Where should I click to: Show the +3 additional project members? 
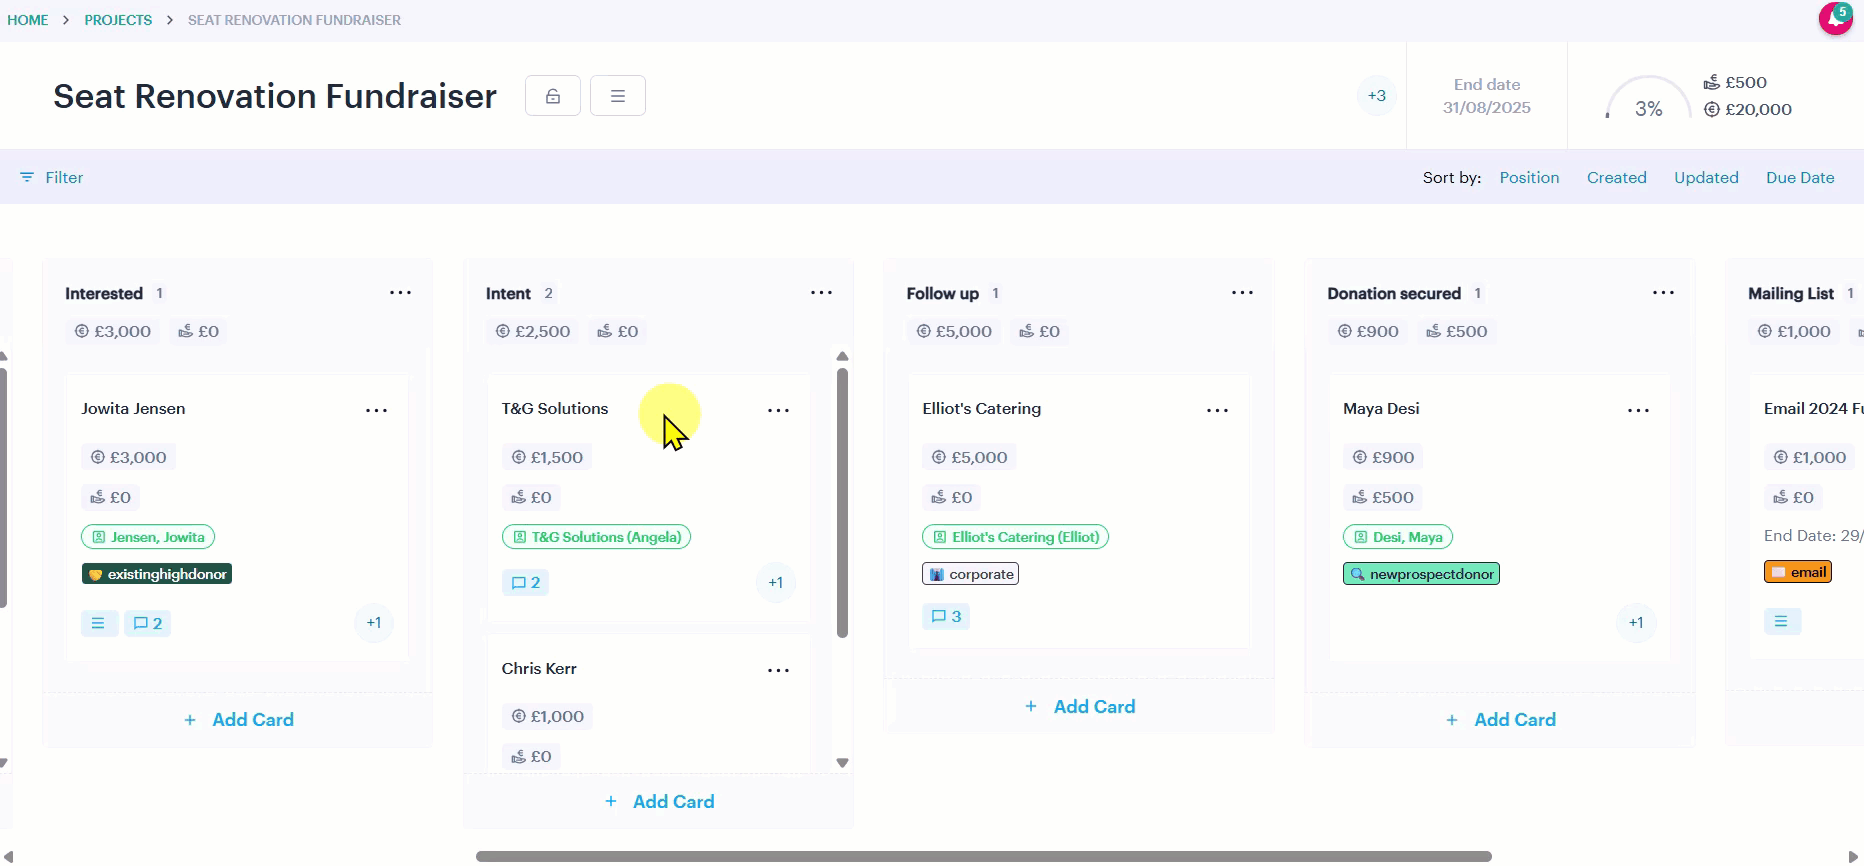click(1377, 96)
